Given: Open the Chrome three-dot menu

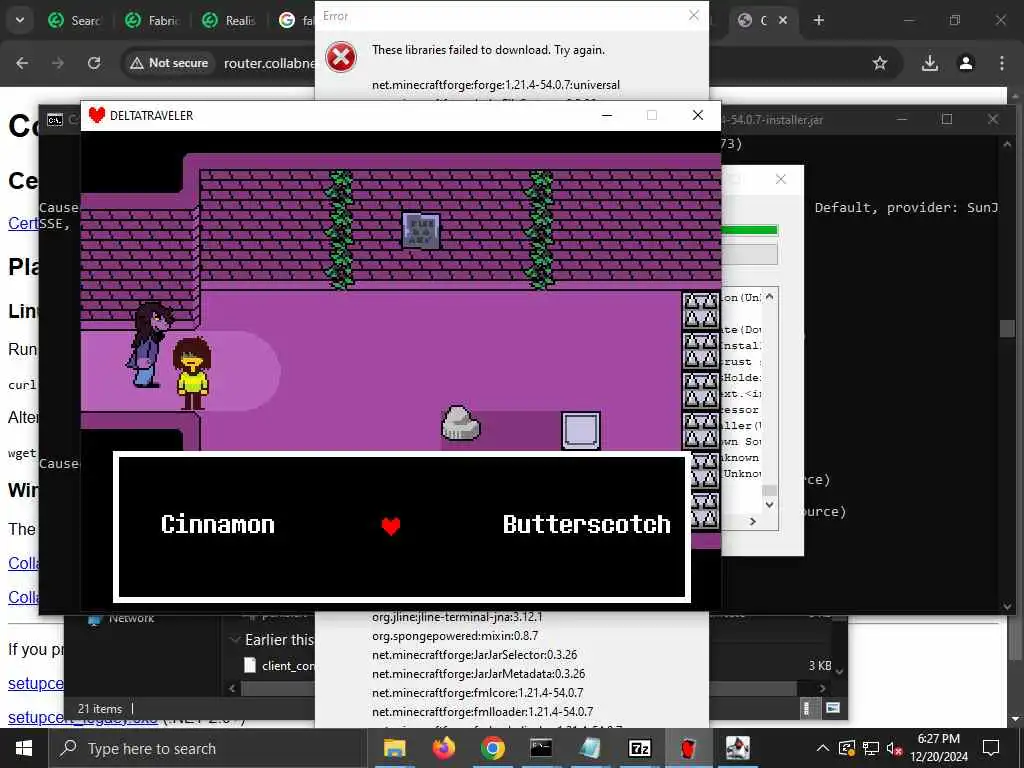Looking at the screenshot, I should tap(1002, 63).
